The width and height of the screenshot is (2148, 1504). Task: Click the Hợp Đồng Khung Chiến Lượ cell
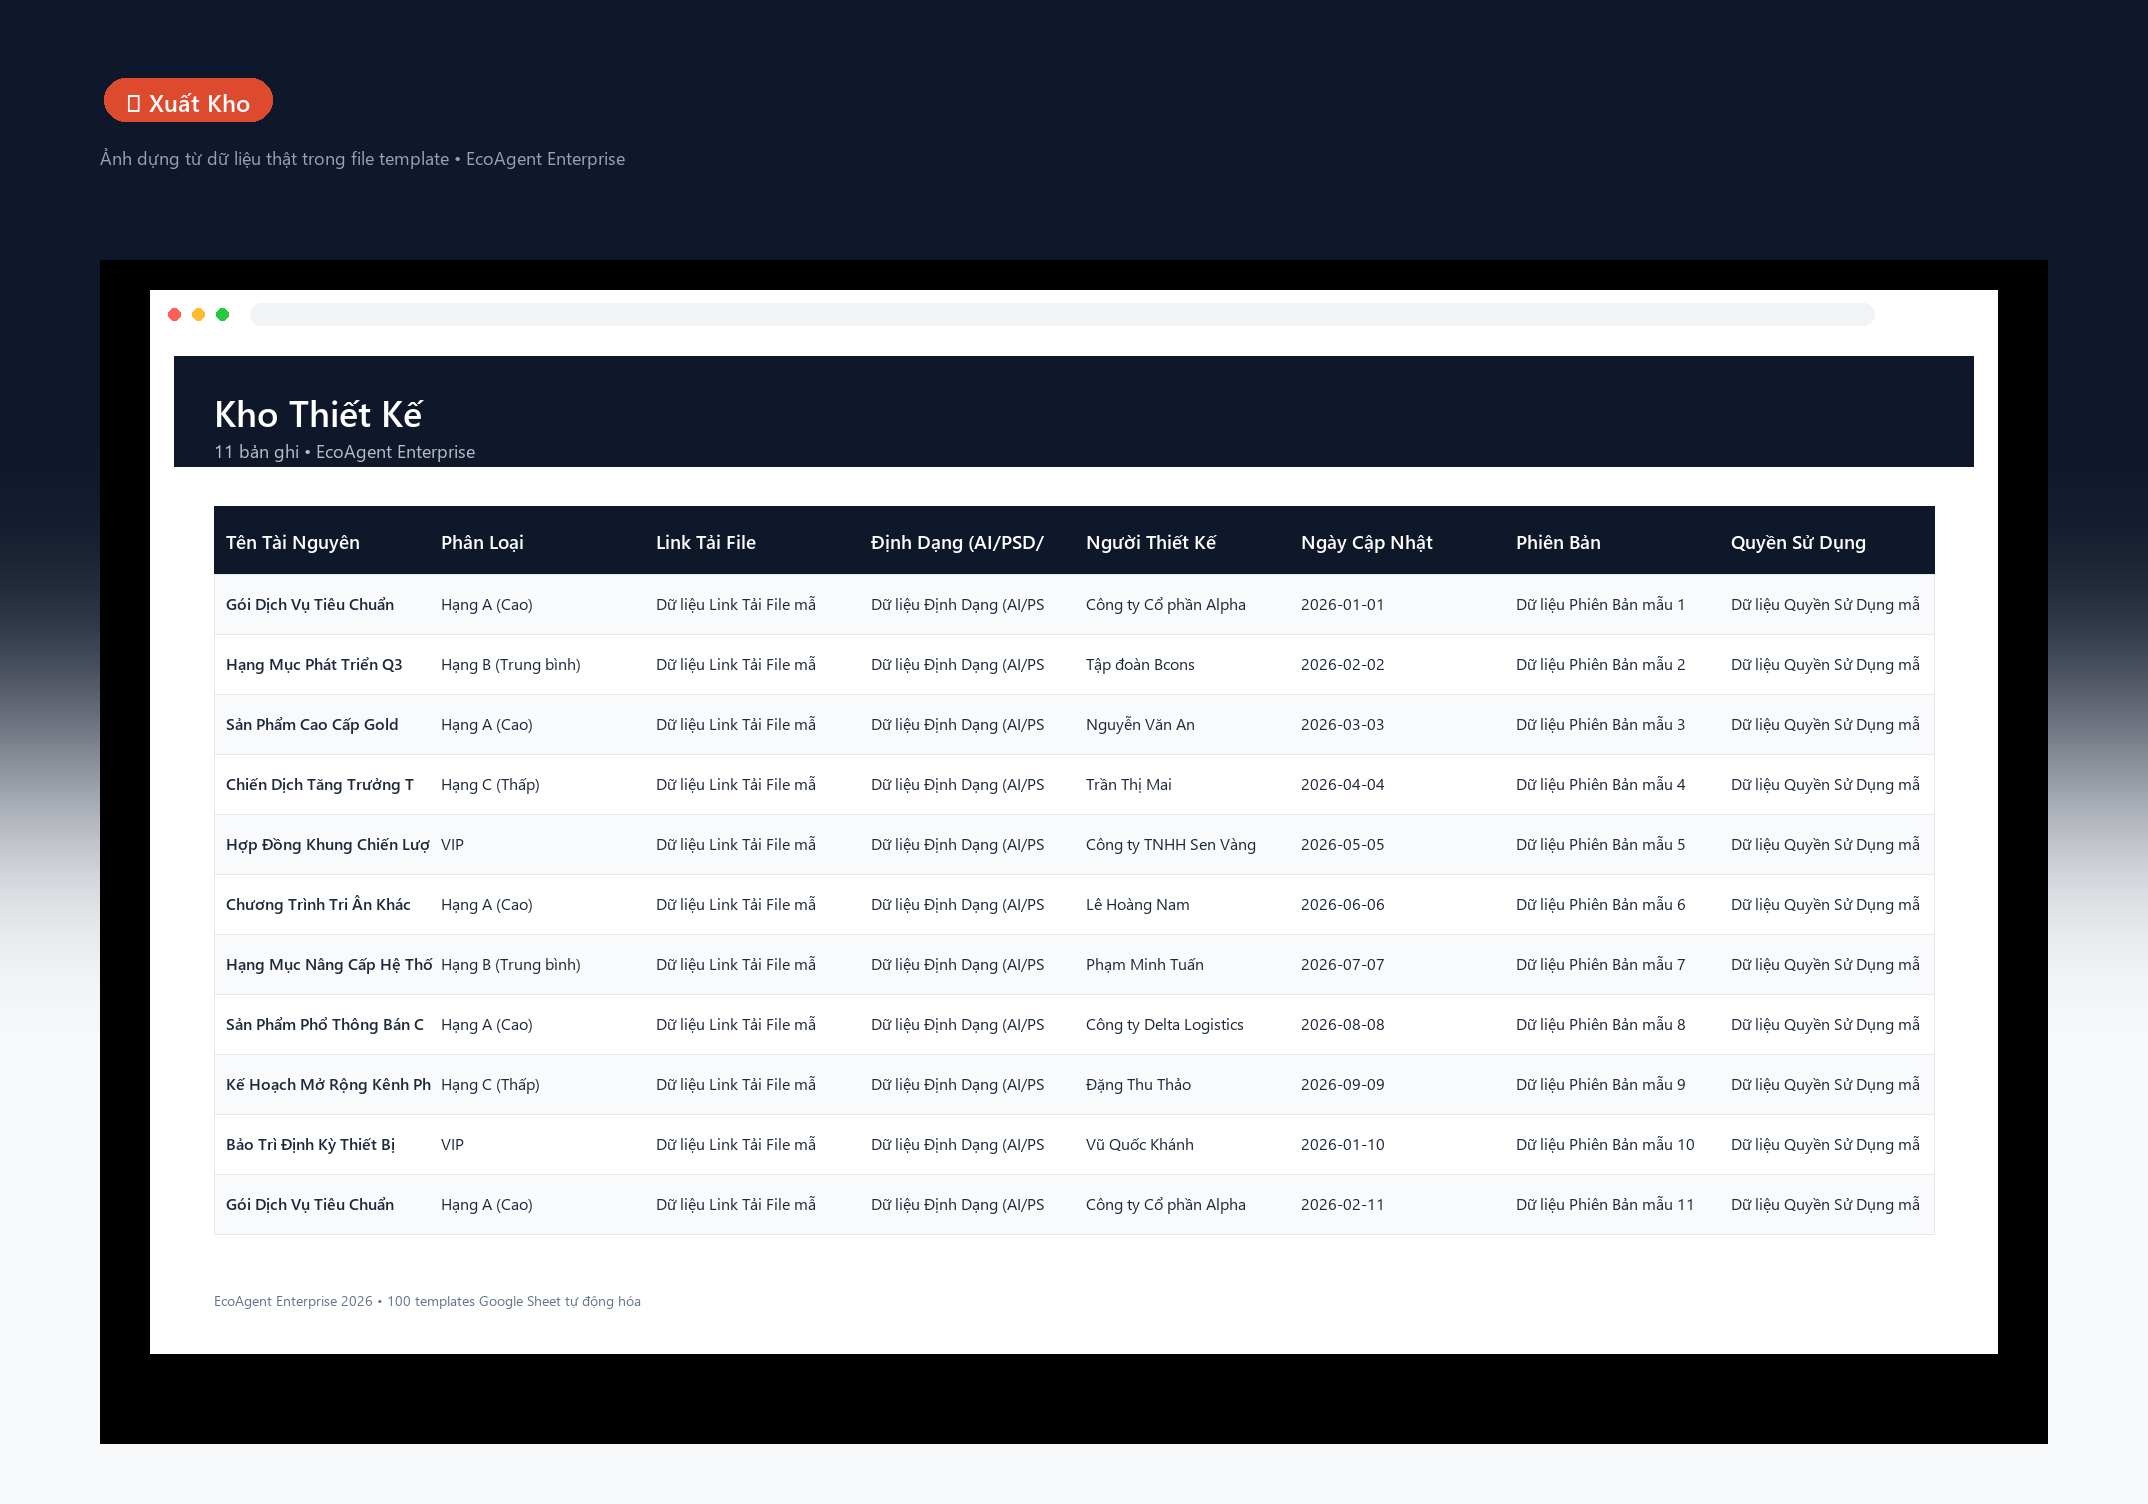coord(328,845)
